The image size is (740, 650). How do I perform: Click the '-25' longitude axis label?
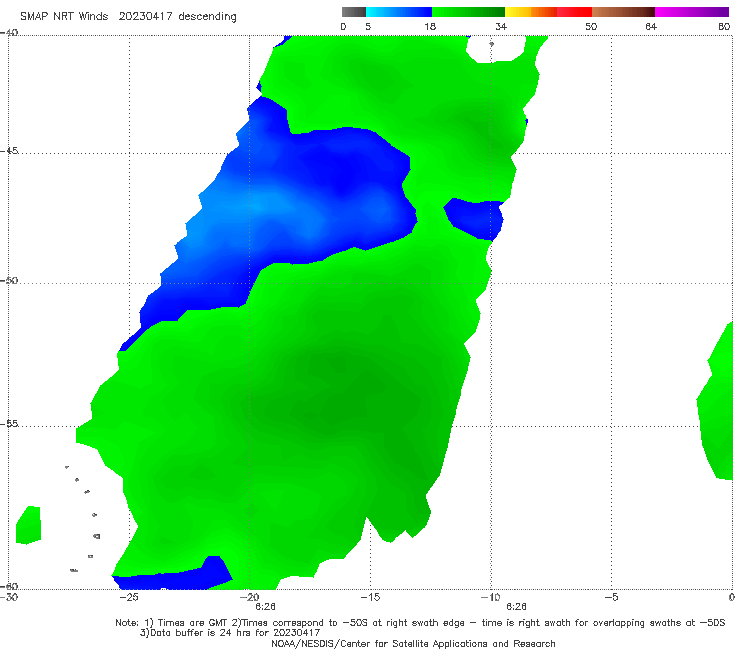coord(129,597)
